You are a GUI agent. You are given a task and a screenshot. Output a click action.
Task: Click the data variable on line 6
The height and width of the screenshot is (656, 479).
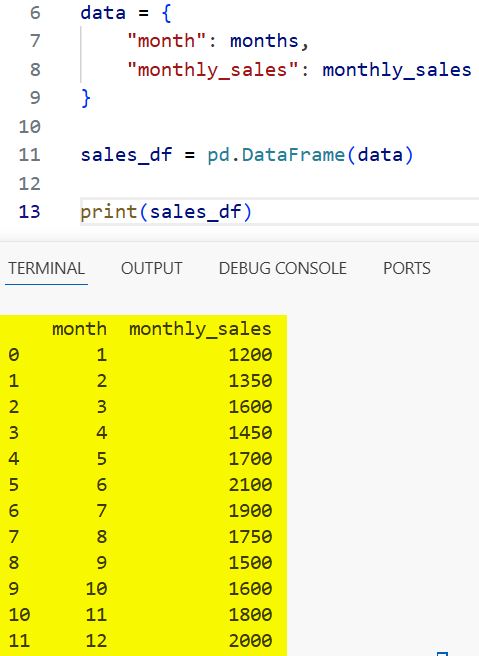[103, 13]
